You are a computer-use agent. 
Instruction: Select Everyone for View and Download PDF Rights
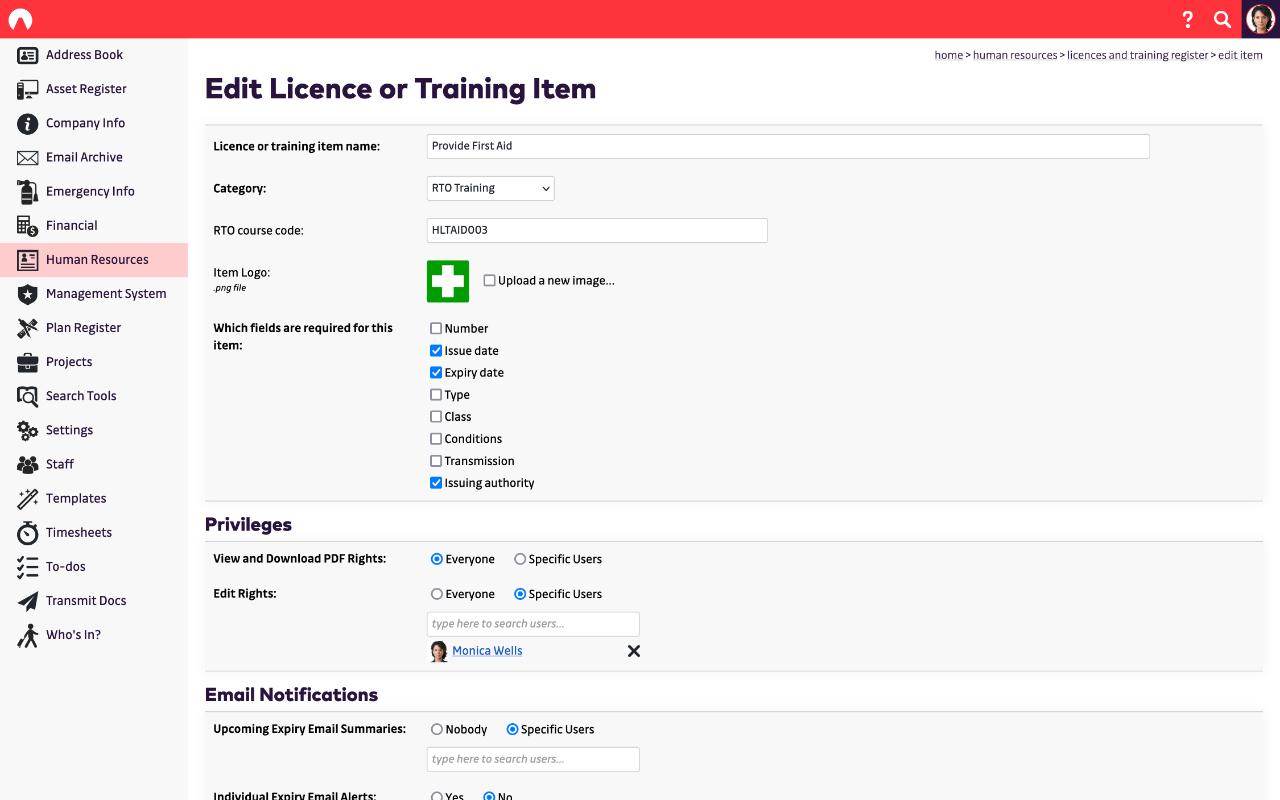pyautogui.click(x=436, y=559)
